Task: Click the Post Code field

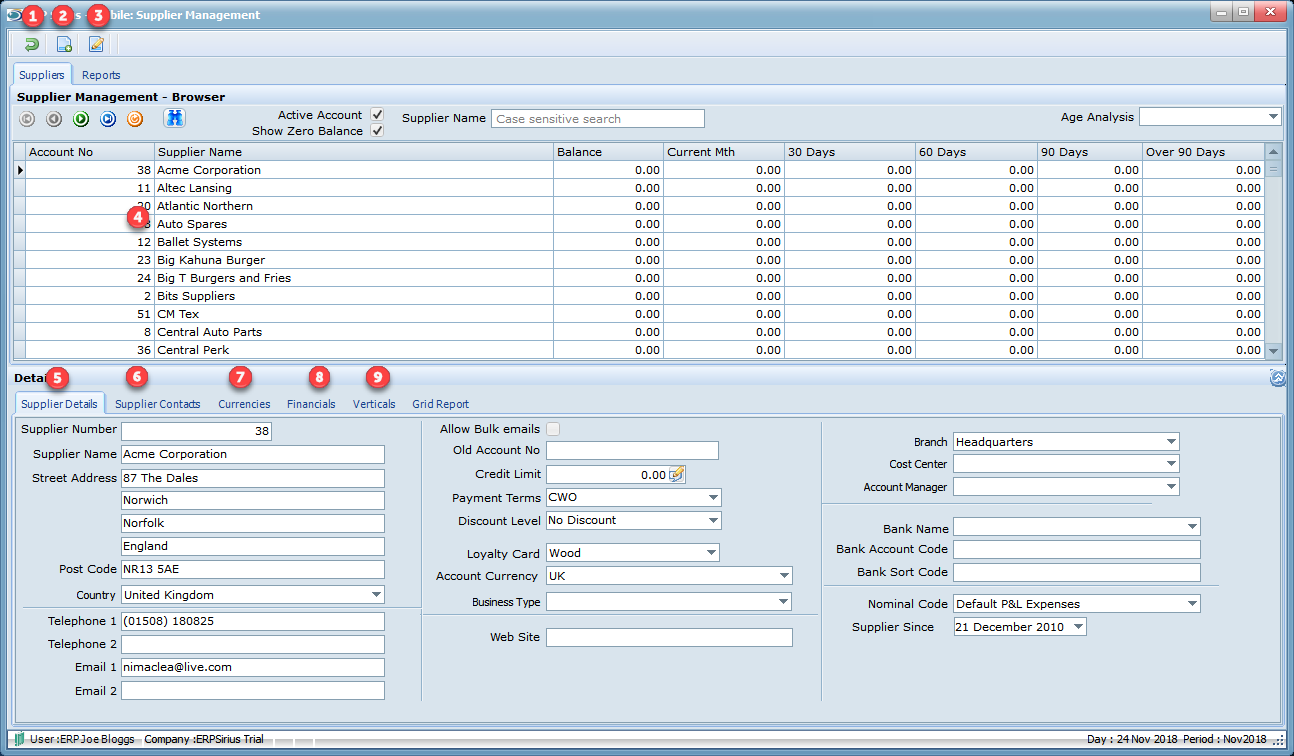Action: (x=253, y=570)
